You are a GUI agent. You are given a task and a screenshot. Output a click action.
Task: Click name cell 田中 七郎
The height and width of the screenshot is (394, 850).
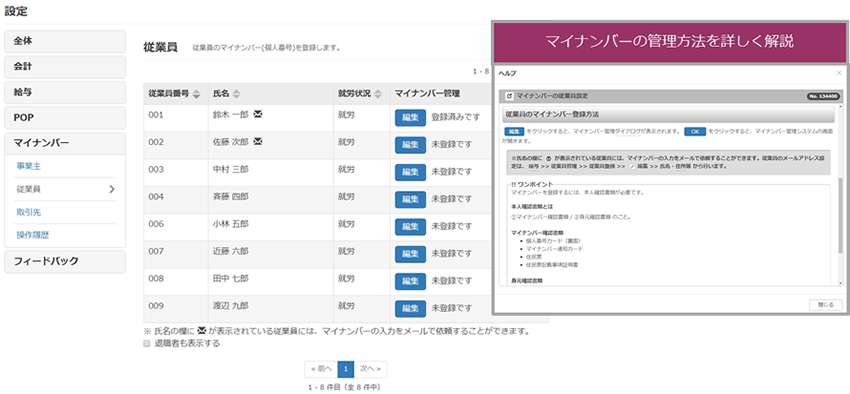271,281
